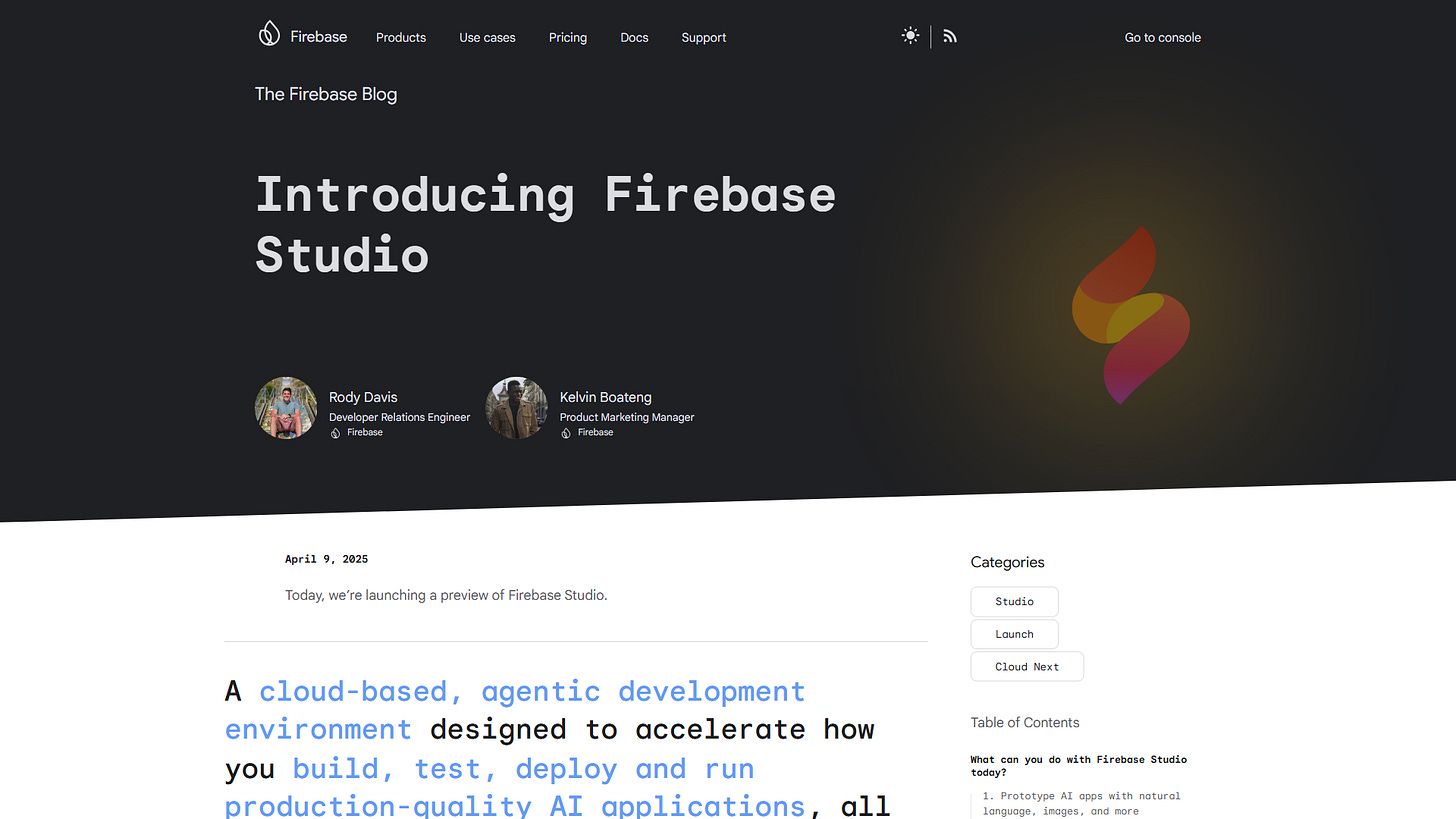Click Rody Davis's avatar photo

[286, 408]
